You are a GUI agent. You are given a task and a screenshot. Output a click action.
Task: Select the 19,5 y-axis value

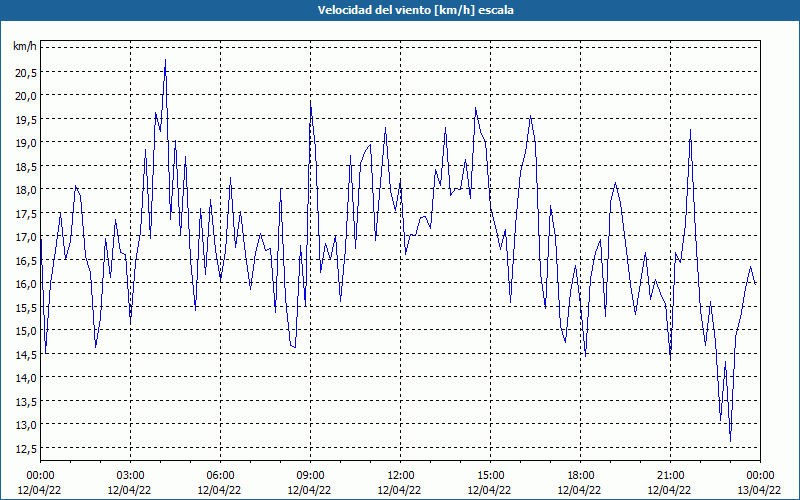(x=26, y=119)
